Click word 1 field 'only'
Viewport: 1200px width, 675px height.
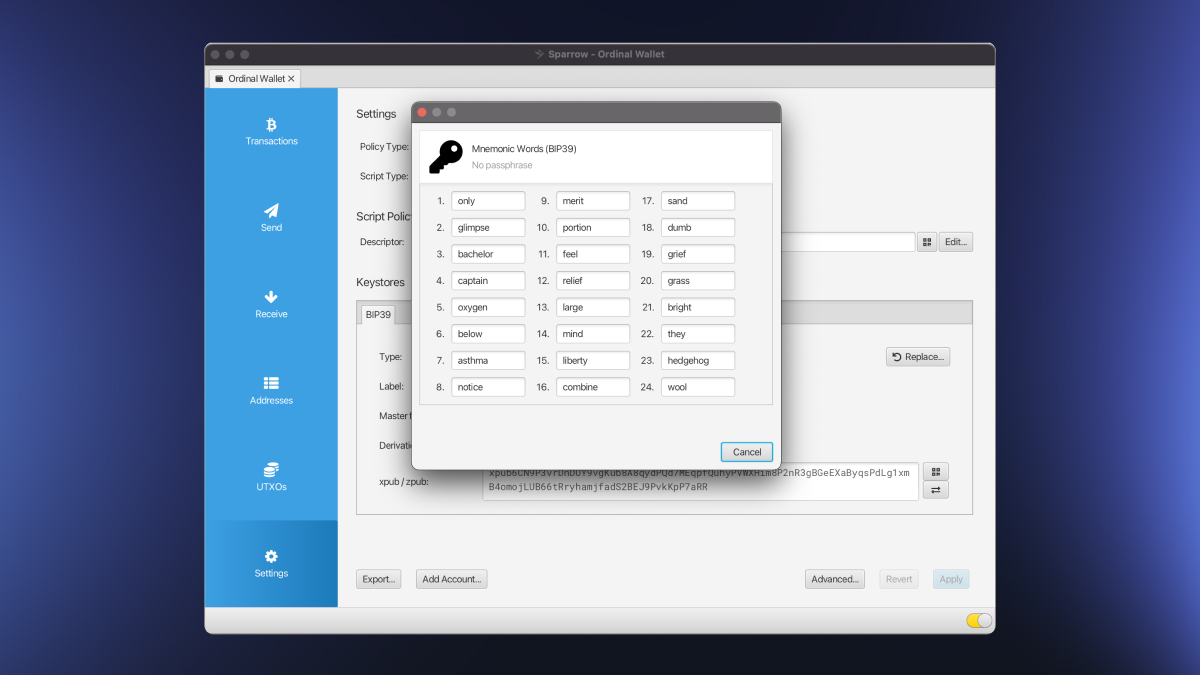[488, 201]
